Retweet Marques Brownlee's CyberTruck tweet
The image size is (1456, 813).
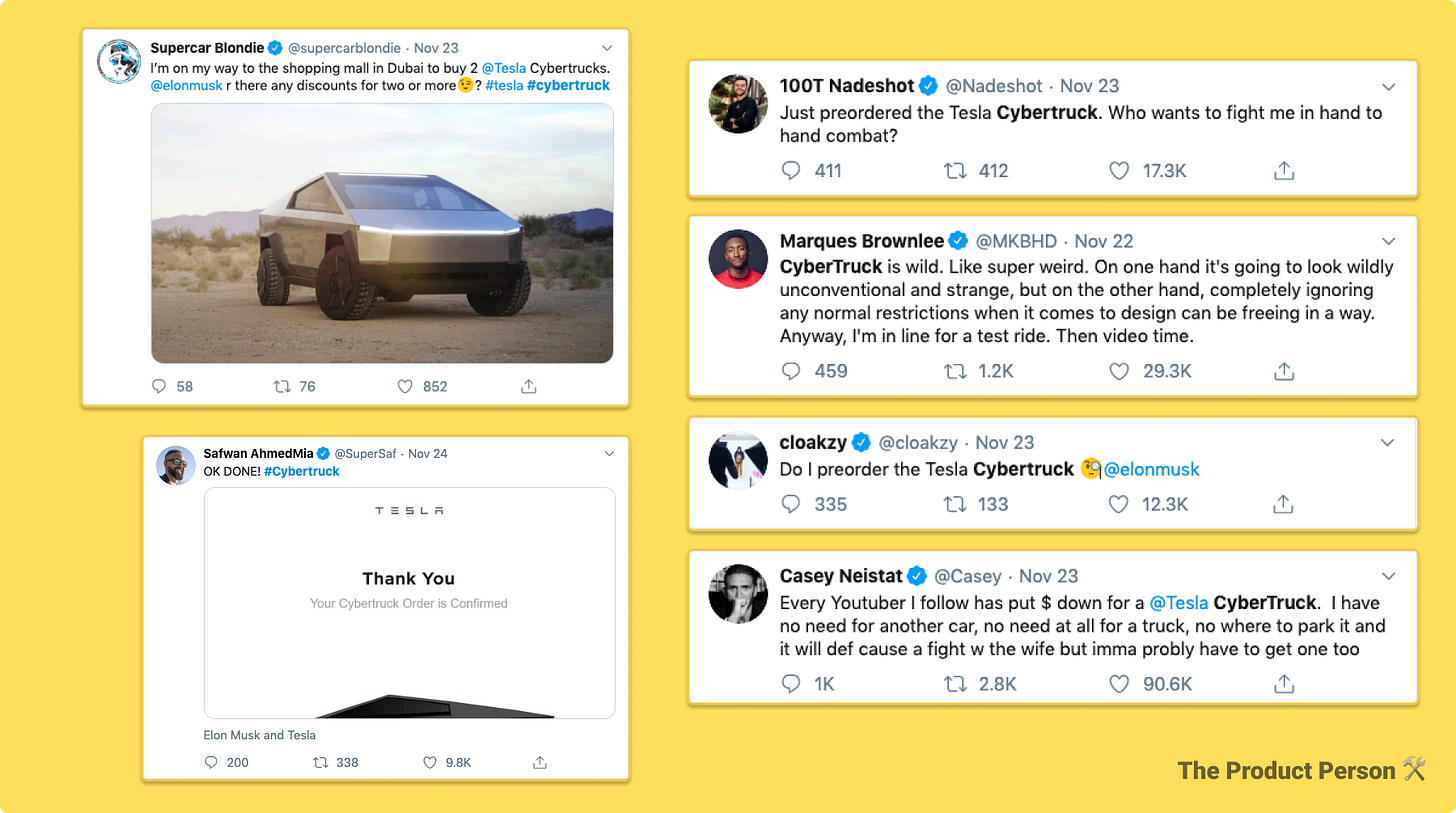pyautogui.click(x=955, y=371)
